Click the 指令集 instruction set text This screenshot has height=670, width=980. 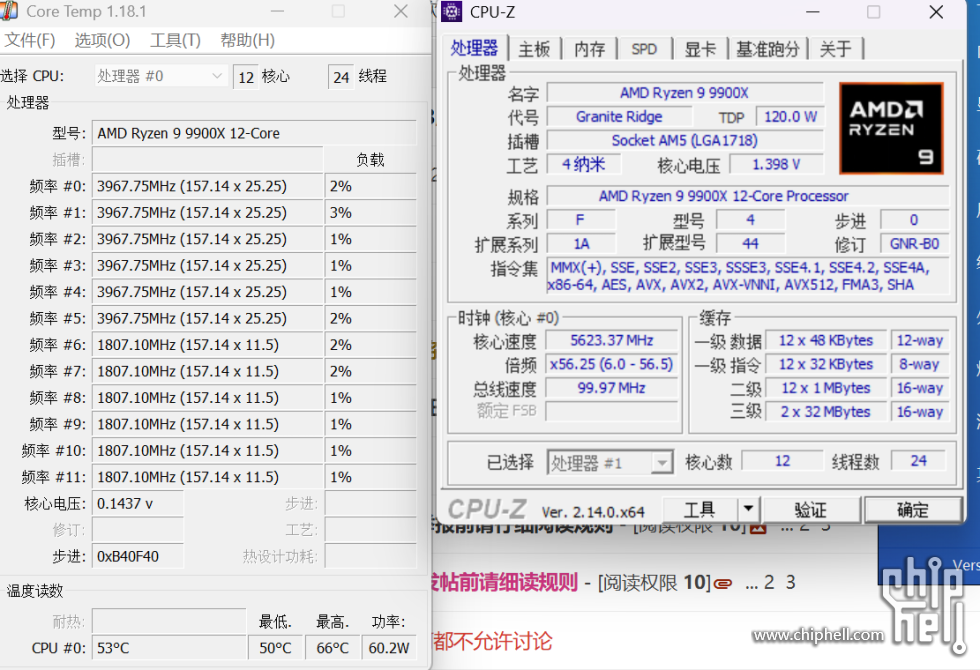coord(748,276)
